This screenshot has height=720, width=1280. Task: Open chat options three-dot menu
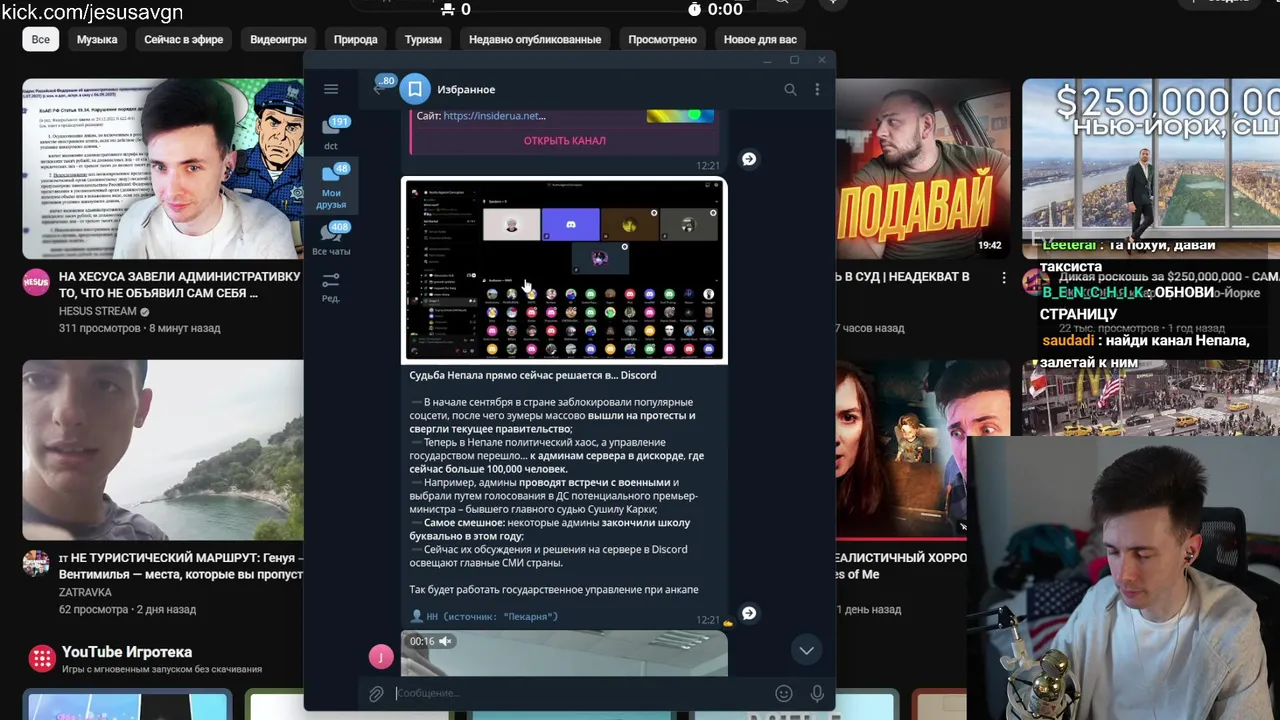817,89
